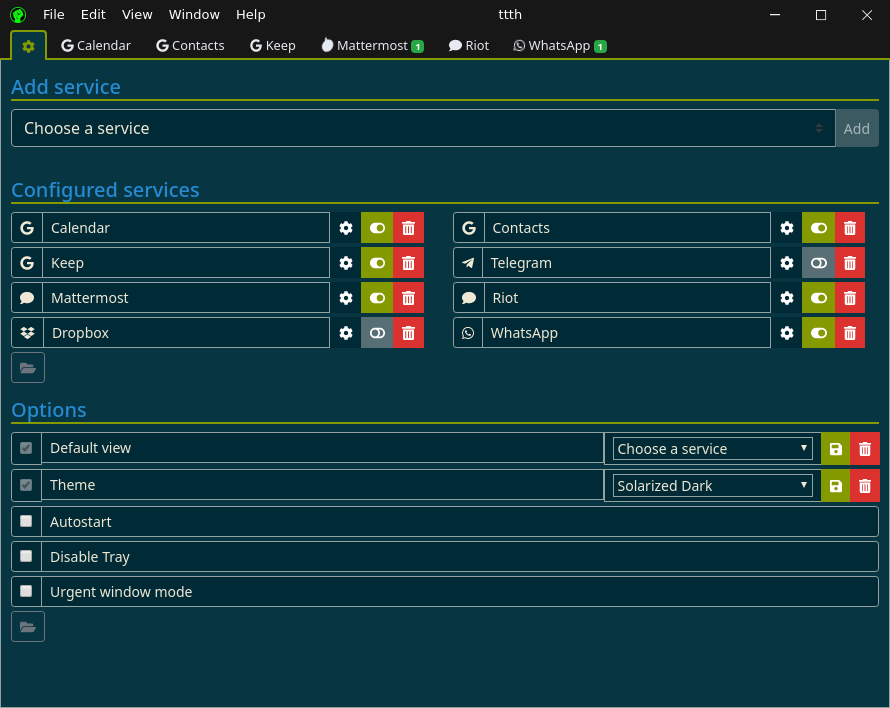The height and width of the screenshot is (708, 890).
Task: Check the Autostart checkbox
Action: click(26, 521)
